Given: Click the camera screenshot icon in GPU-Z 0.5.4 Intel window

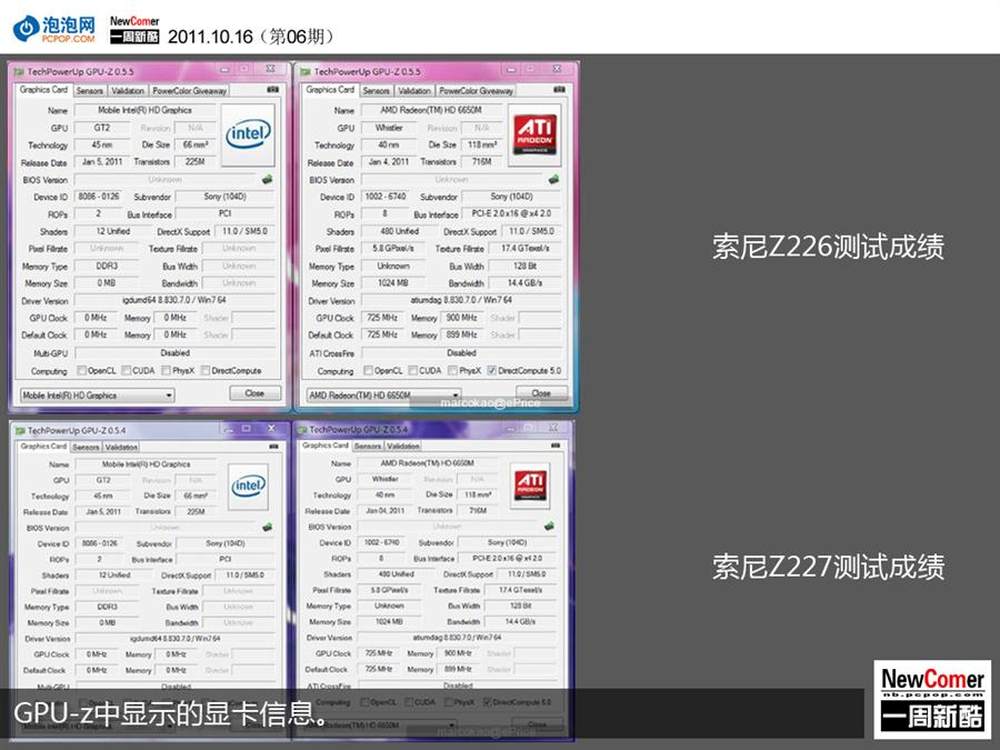Looking at the screenshot, I should click(x=274, y=446).
